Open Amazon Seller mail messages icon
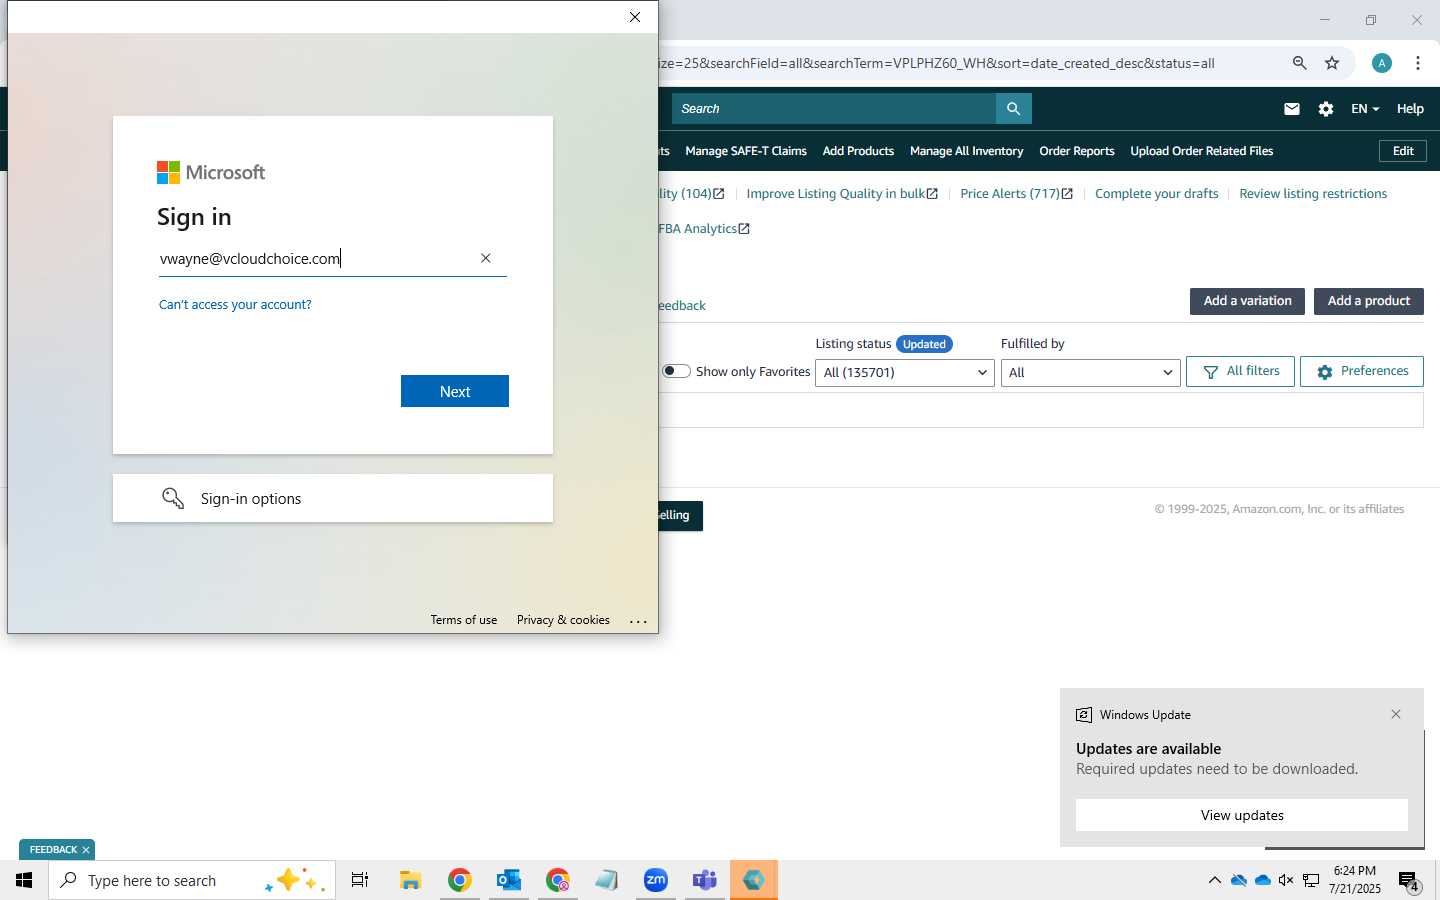The image size is (1440, 900). coord(1292,109)
